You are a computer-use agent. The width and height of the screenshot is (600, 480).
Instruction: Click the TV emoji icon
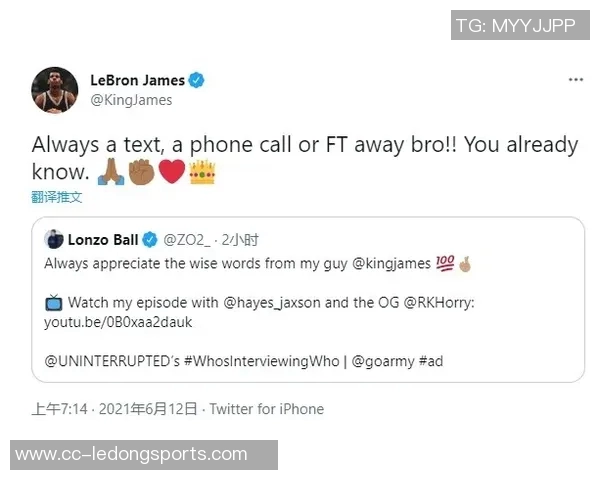point(54,303)
